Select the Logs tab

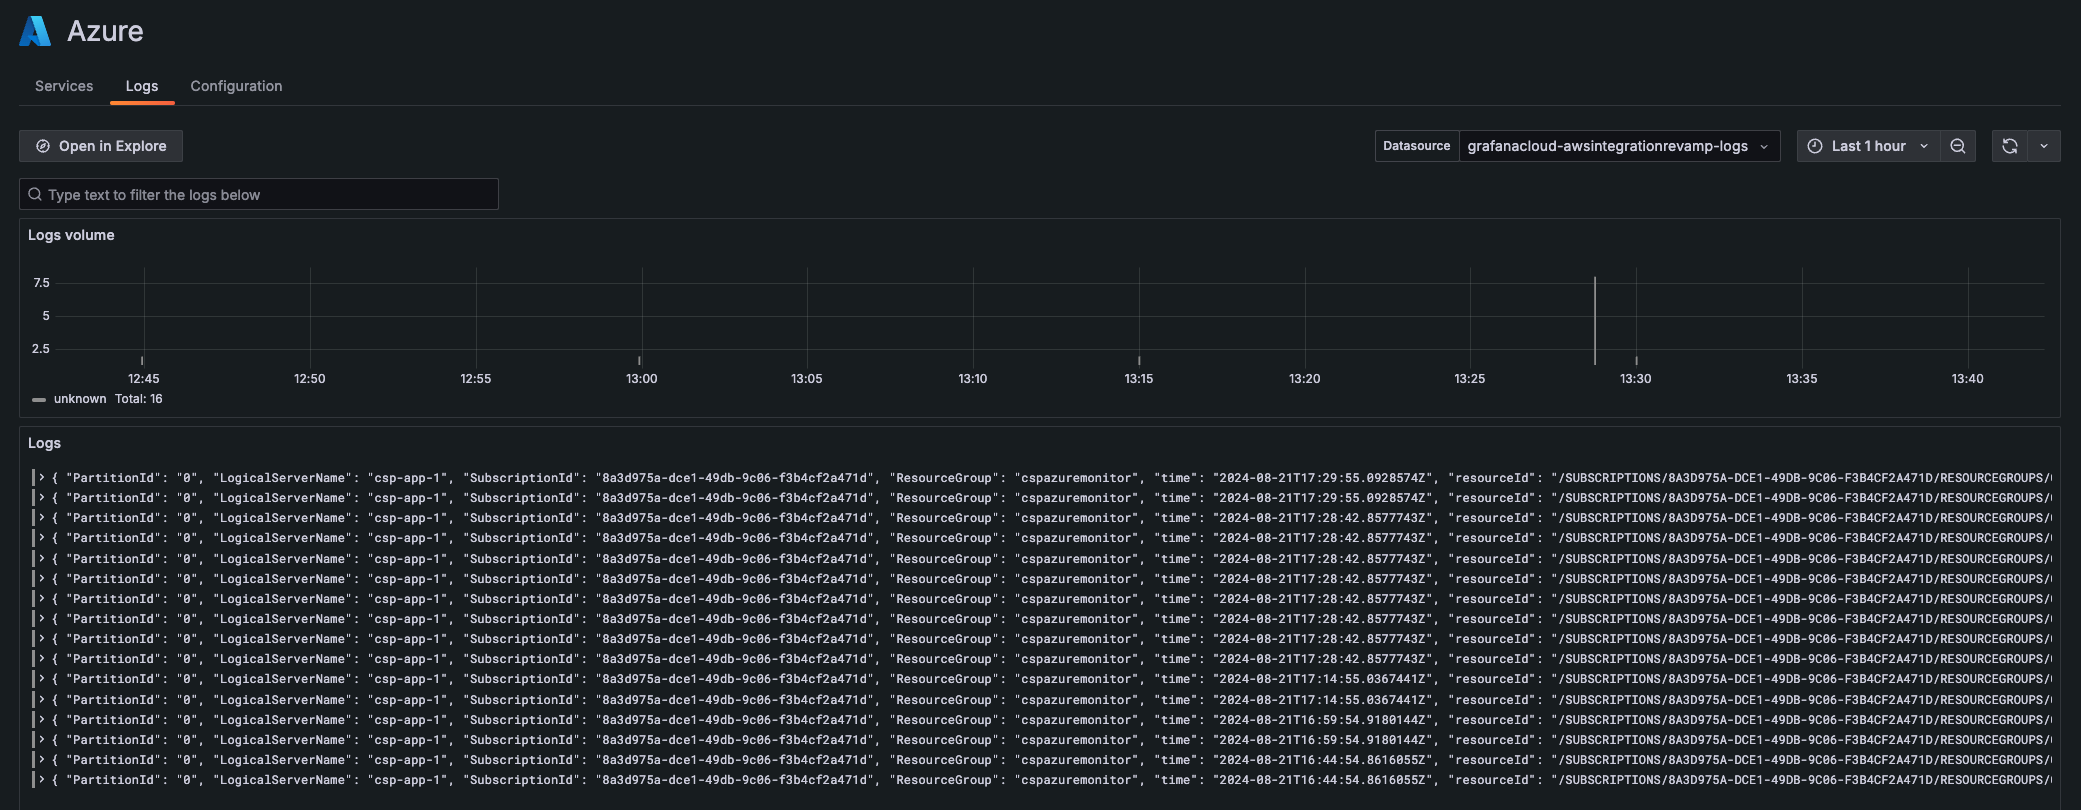pyautogui.click(x=142, y=86)
